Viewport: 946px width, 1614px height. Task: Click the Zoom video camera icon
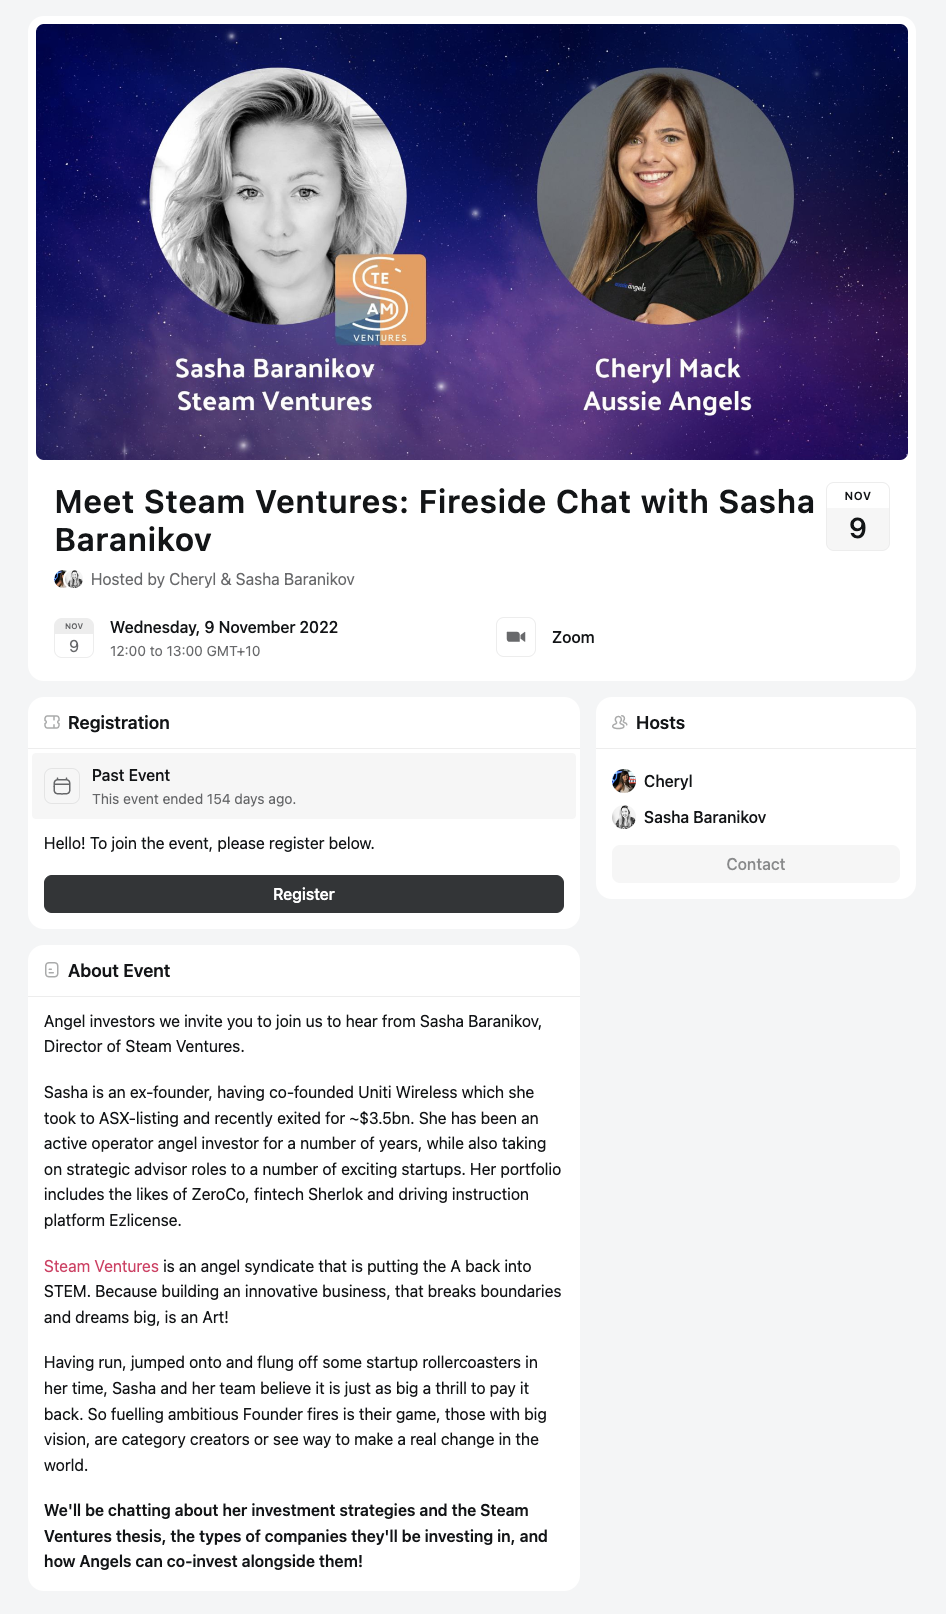[x=516, y=637]
